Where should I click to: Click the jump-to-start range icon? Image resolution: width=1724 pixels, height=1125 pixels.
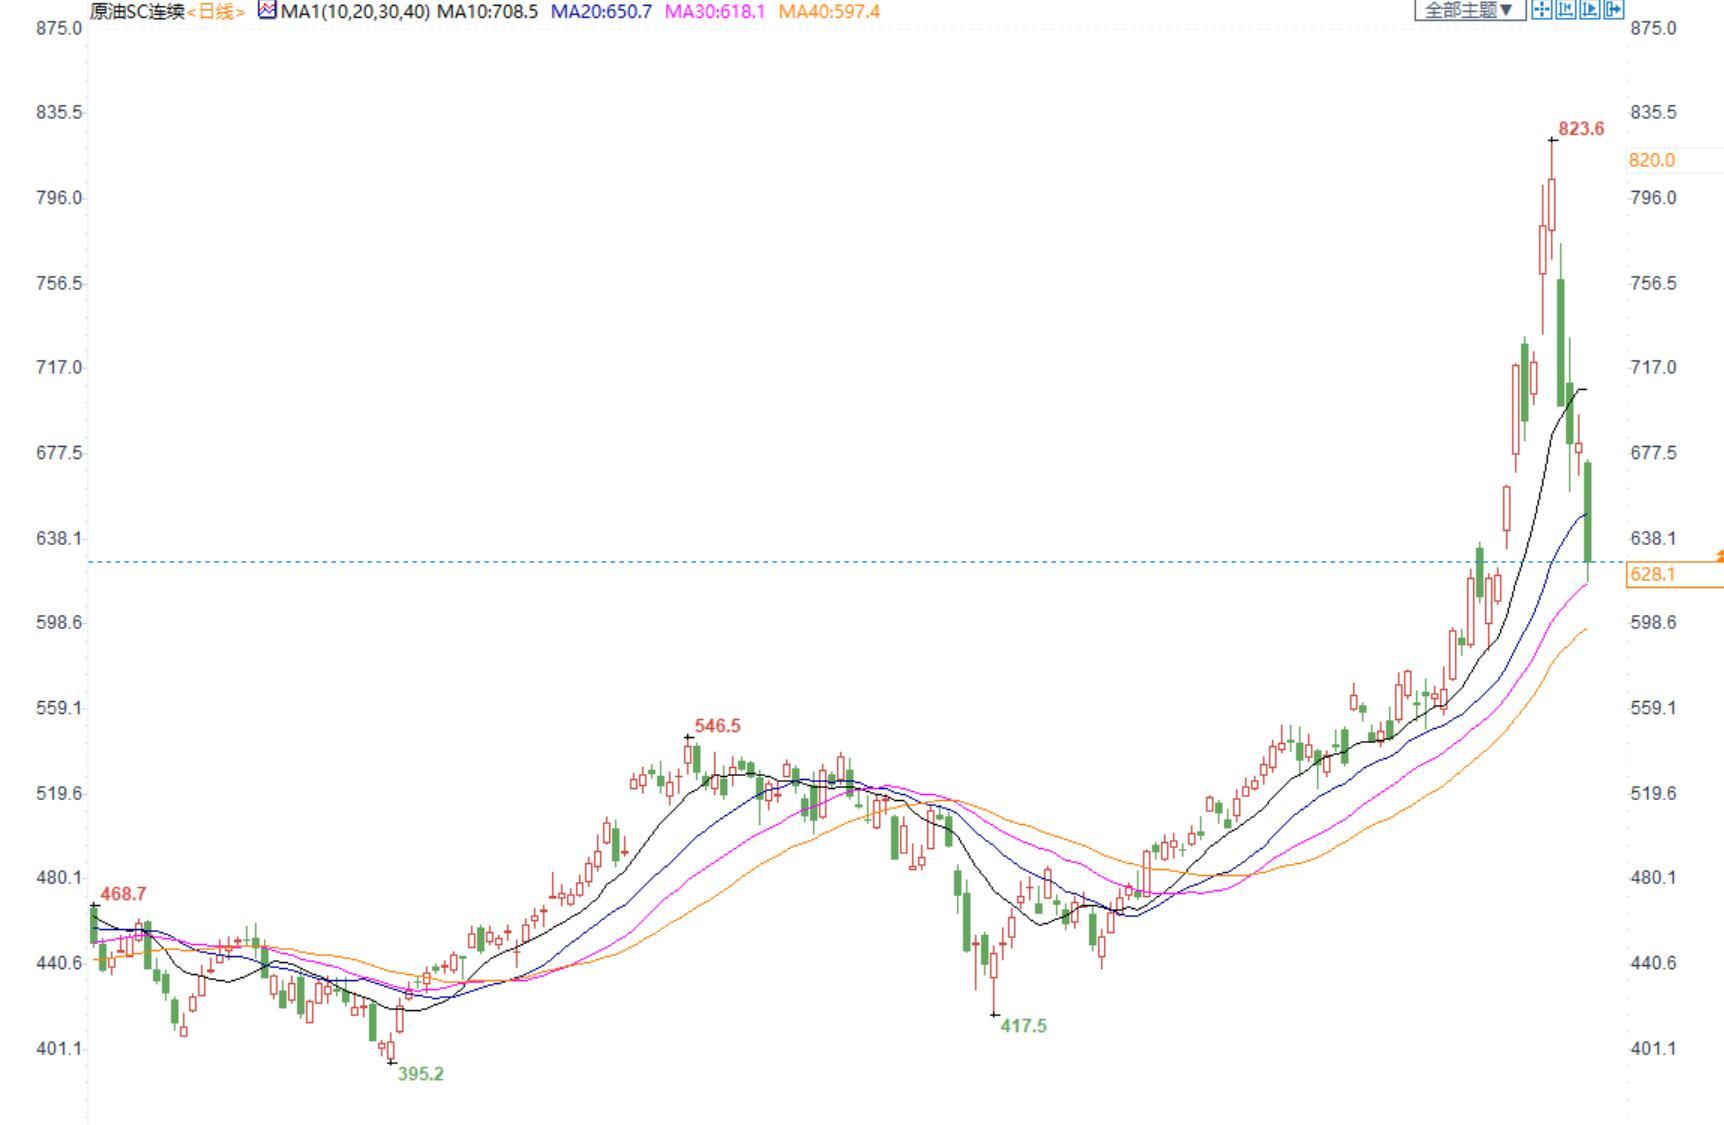tap(1565, 10)
